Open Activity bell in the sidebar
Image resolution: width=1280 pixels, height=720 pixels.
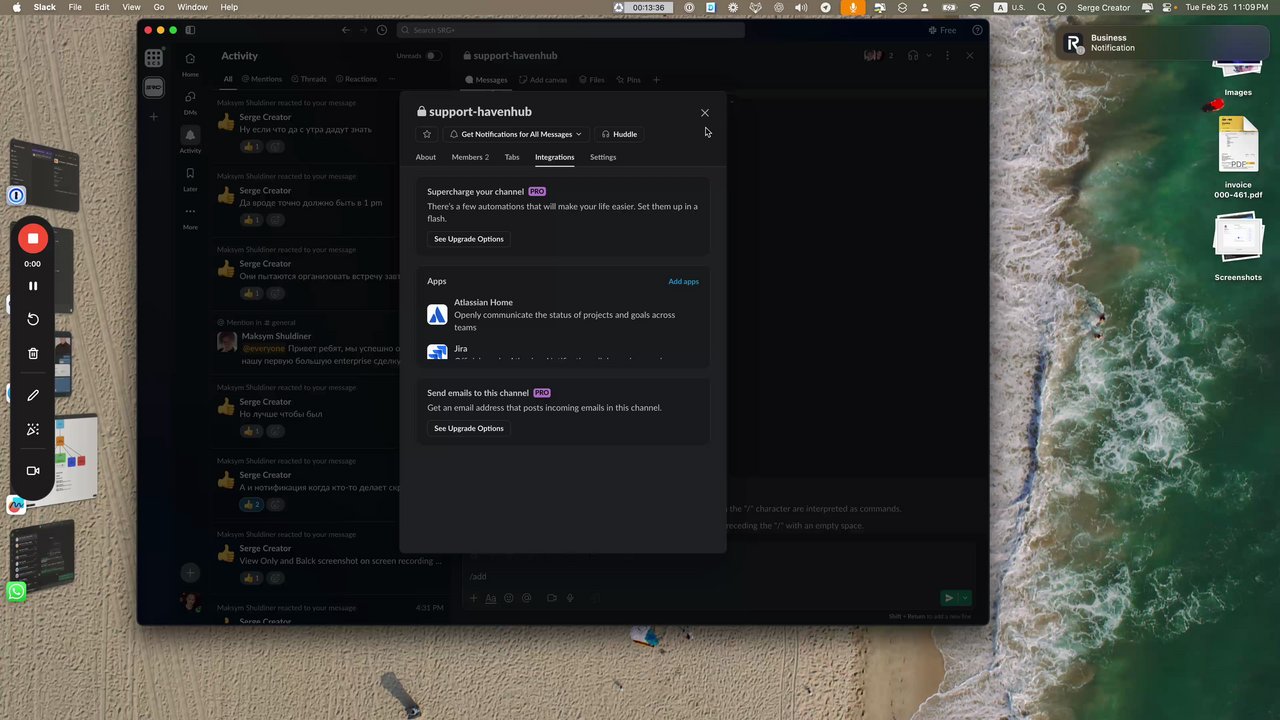190,139
